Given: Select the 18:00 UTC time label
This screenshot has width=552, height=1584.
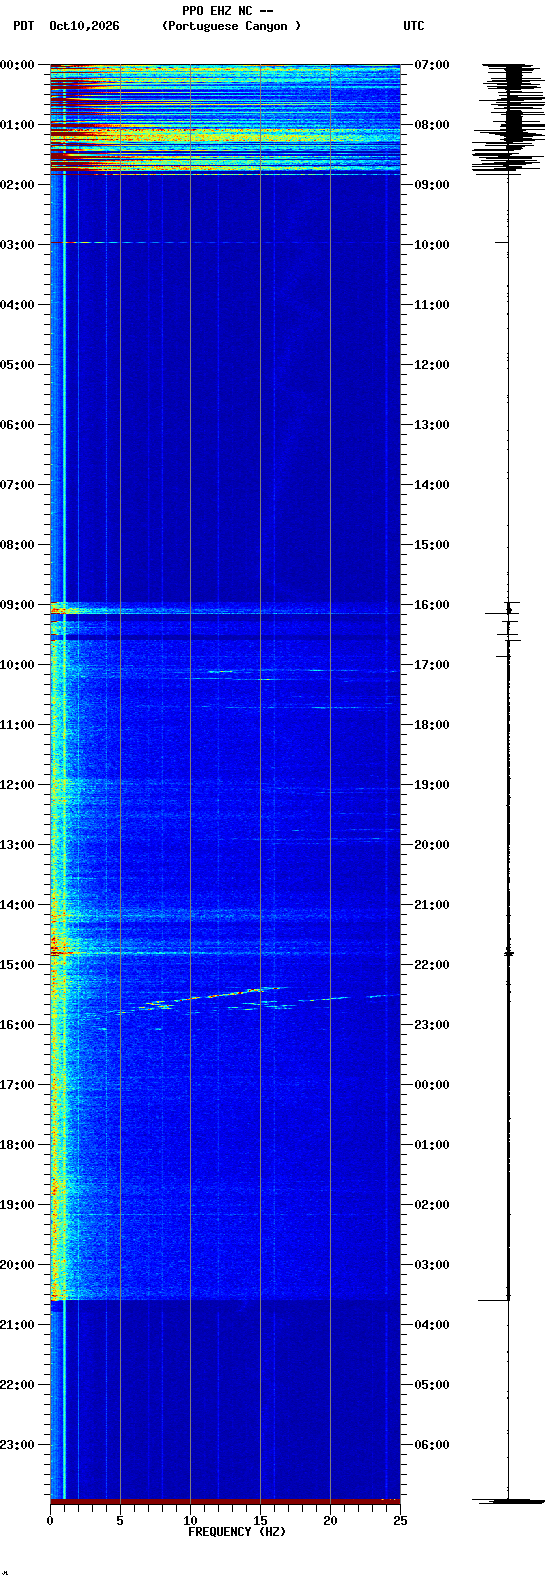Looking at the screenshot, I should (x=432, y=725).
